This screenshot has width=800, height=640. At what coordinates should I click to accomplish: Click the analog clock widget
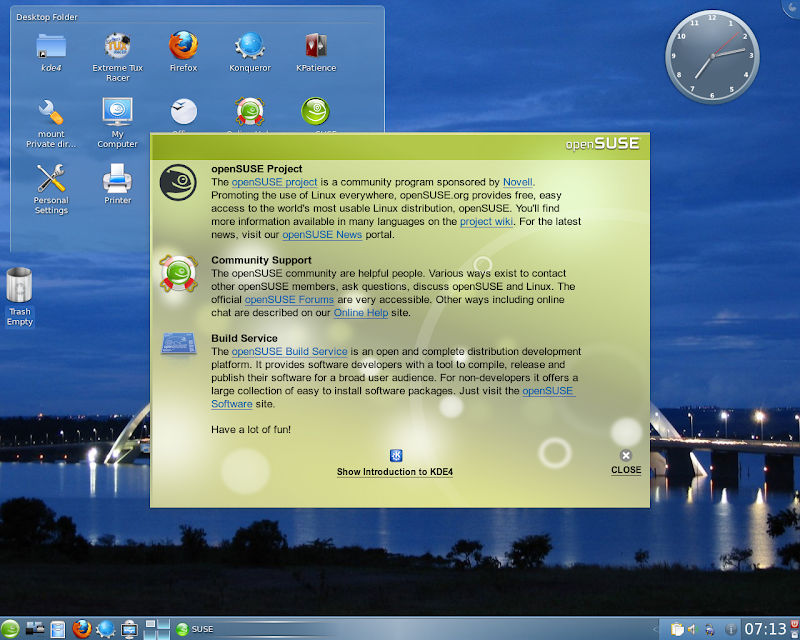712,56
